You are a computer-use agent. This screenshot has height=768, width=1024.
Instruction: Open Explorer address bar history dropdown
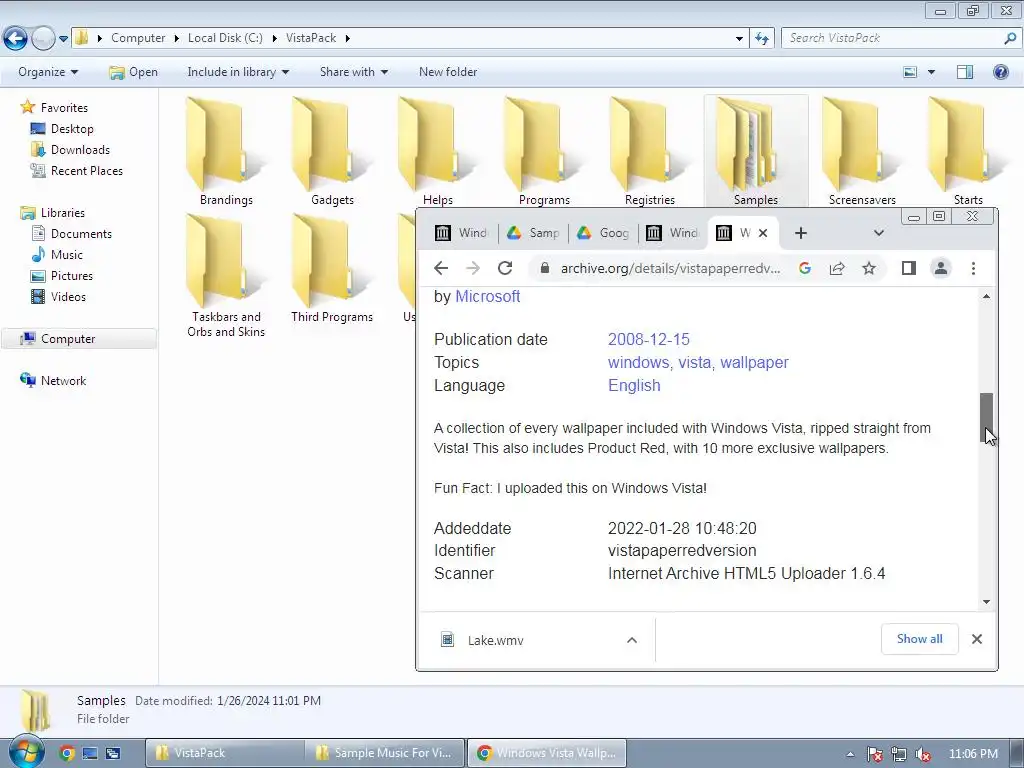pos(739,39)
